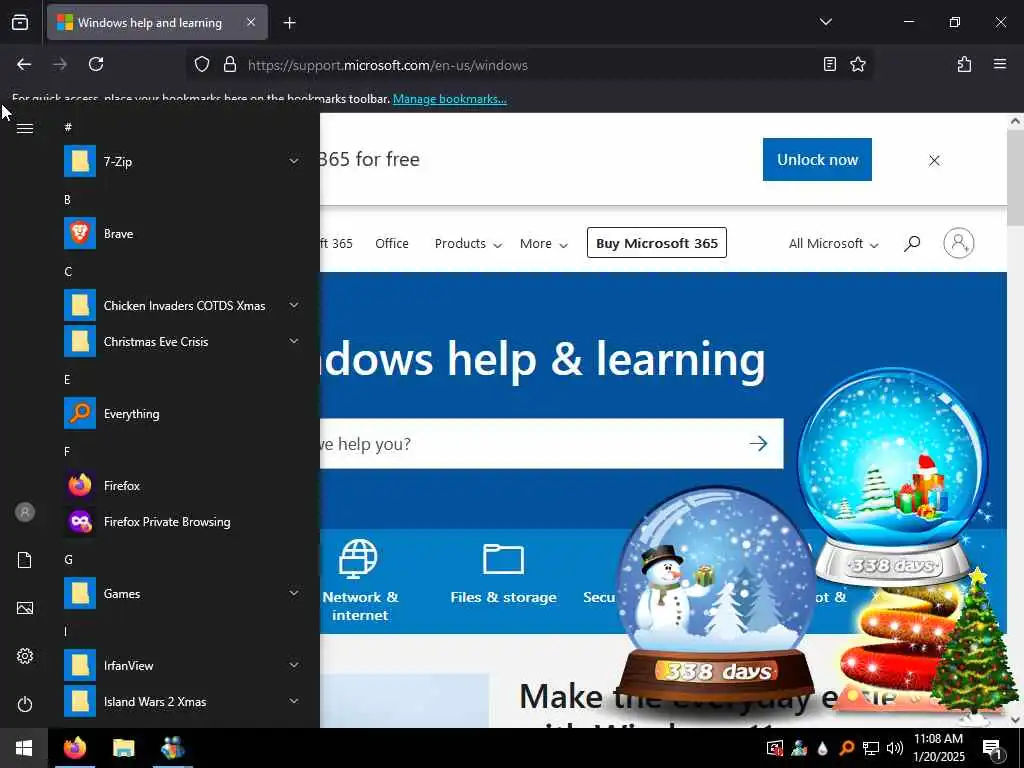Image resolution: width=1024 pixels, height=768 pixels.
Task: Expand the 7-Zip folder chevron
Action: pyautogui.click(x=294, y=161)
